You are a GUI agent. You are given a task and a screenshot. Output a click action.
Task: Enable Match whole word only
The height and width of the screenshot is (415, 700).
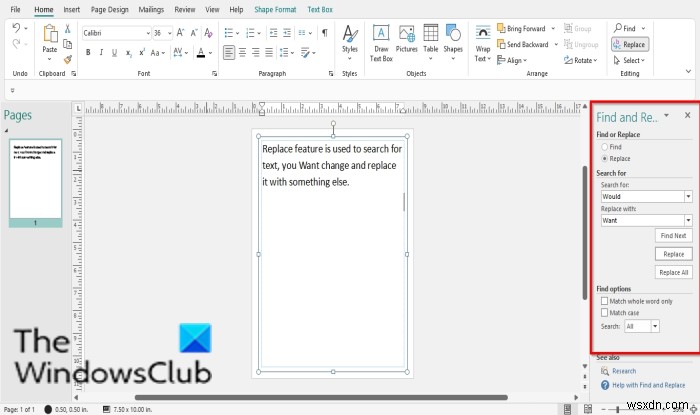pos(604,301)
